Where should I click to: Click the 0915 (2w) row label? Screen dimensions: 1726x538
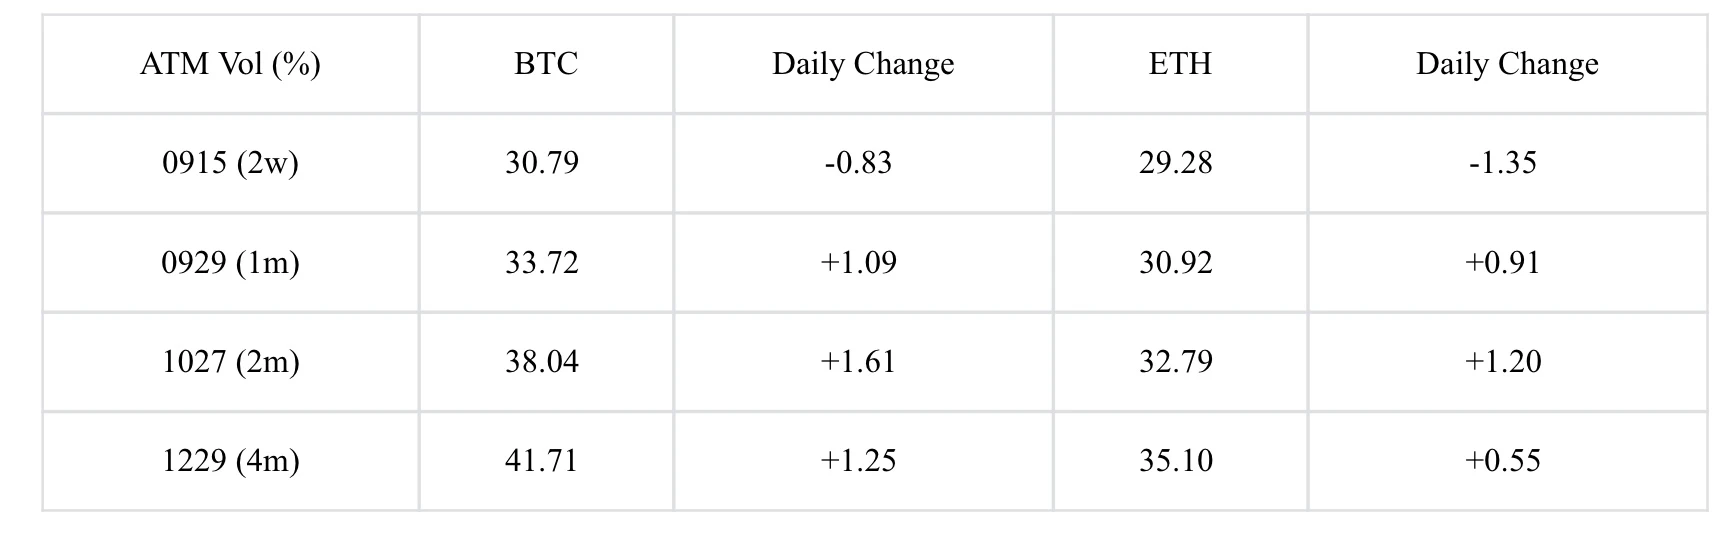230,162
